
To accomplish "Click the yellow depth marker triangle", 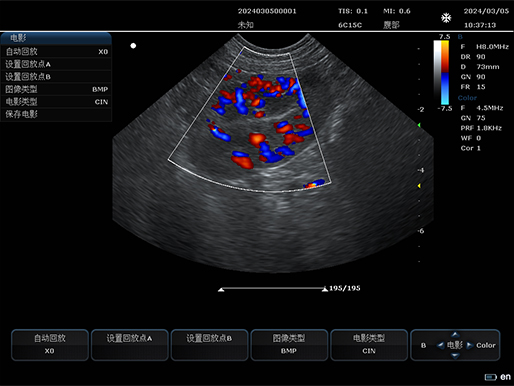I will coord(419,186).
